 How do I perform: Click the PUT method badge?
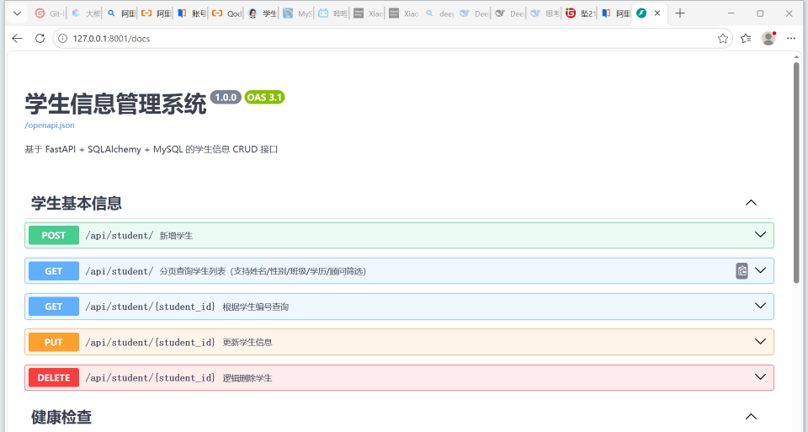54,342
